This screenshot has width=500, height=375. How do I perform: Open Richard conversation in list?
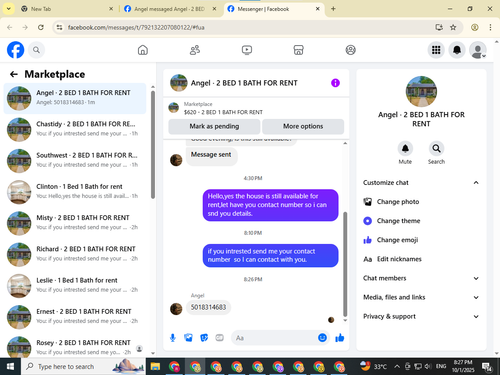(75, 254)
